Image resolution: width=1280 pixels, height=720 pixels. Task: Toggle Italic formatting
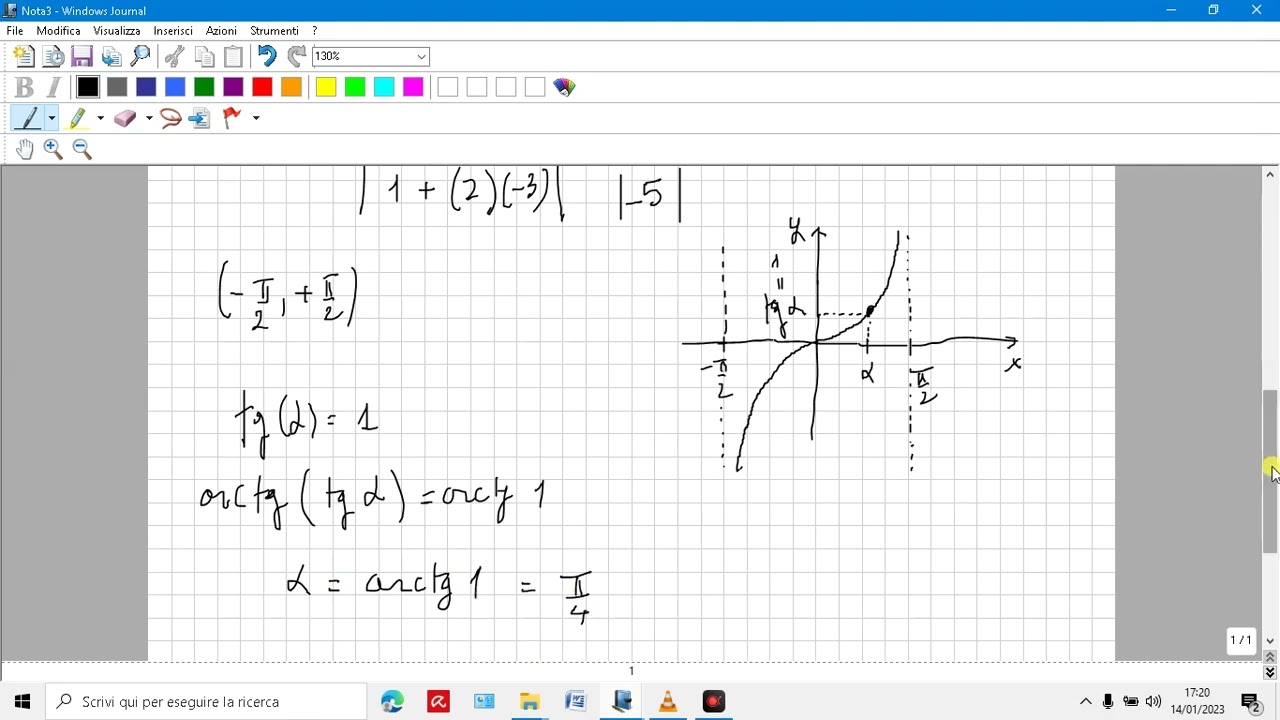tap(54, 87)
